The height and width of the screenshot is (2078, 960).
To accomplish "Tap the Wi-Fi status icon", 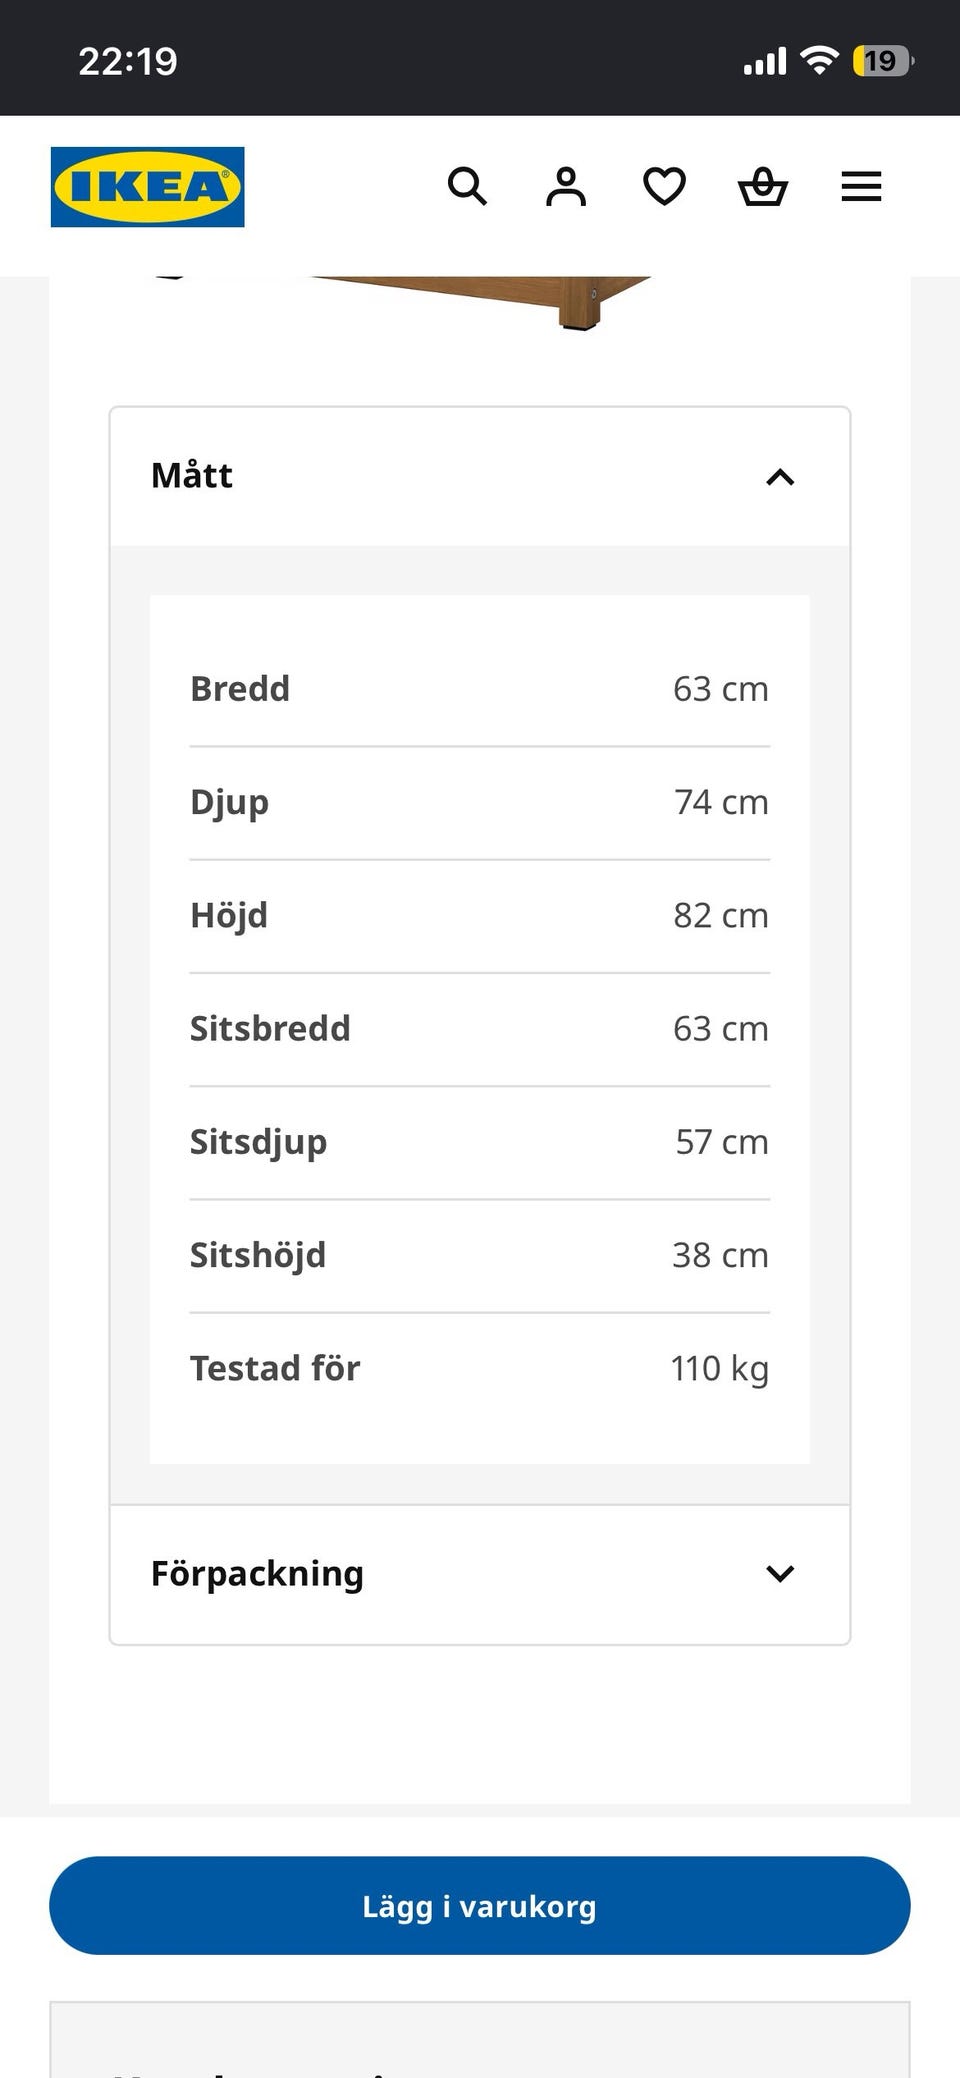I will click(x=820, y=60).
